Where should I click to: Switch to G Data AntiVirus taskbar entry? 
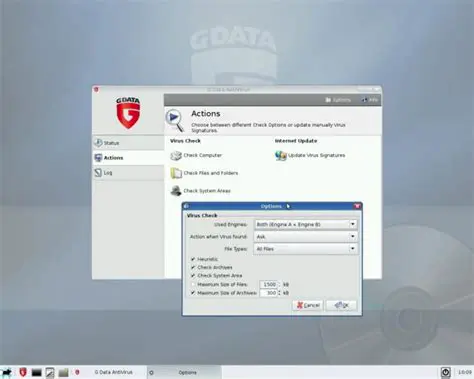pos(109,372)
